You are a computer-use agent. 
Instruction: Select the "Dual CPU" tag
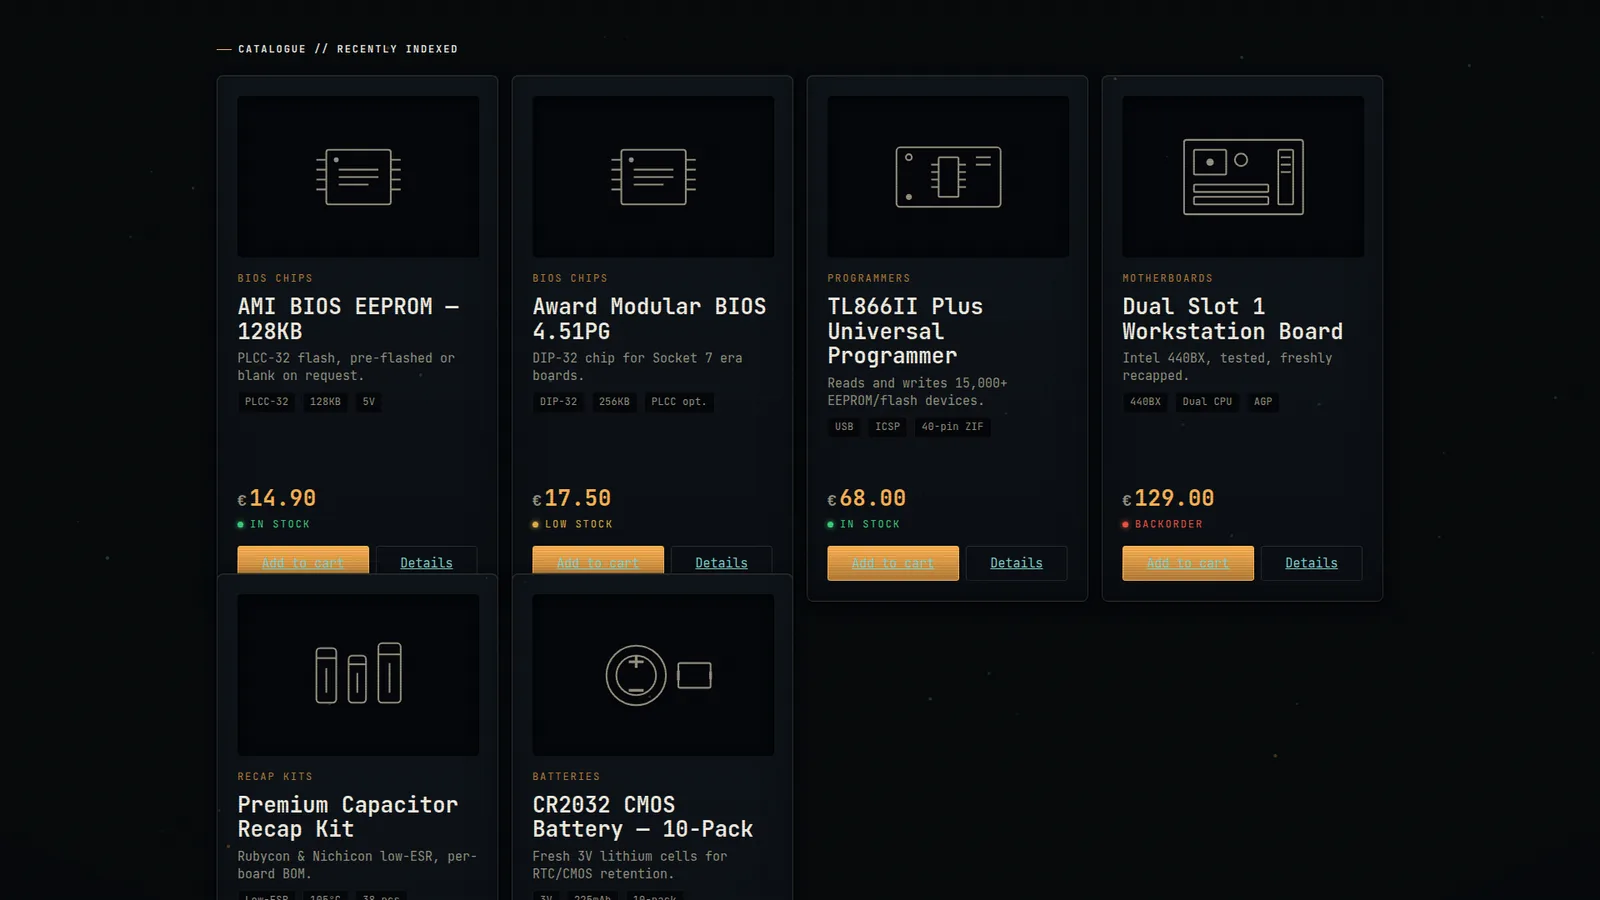coord(1208,402)
